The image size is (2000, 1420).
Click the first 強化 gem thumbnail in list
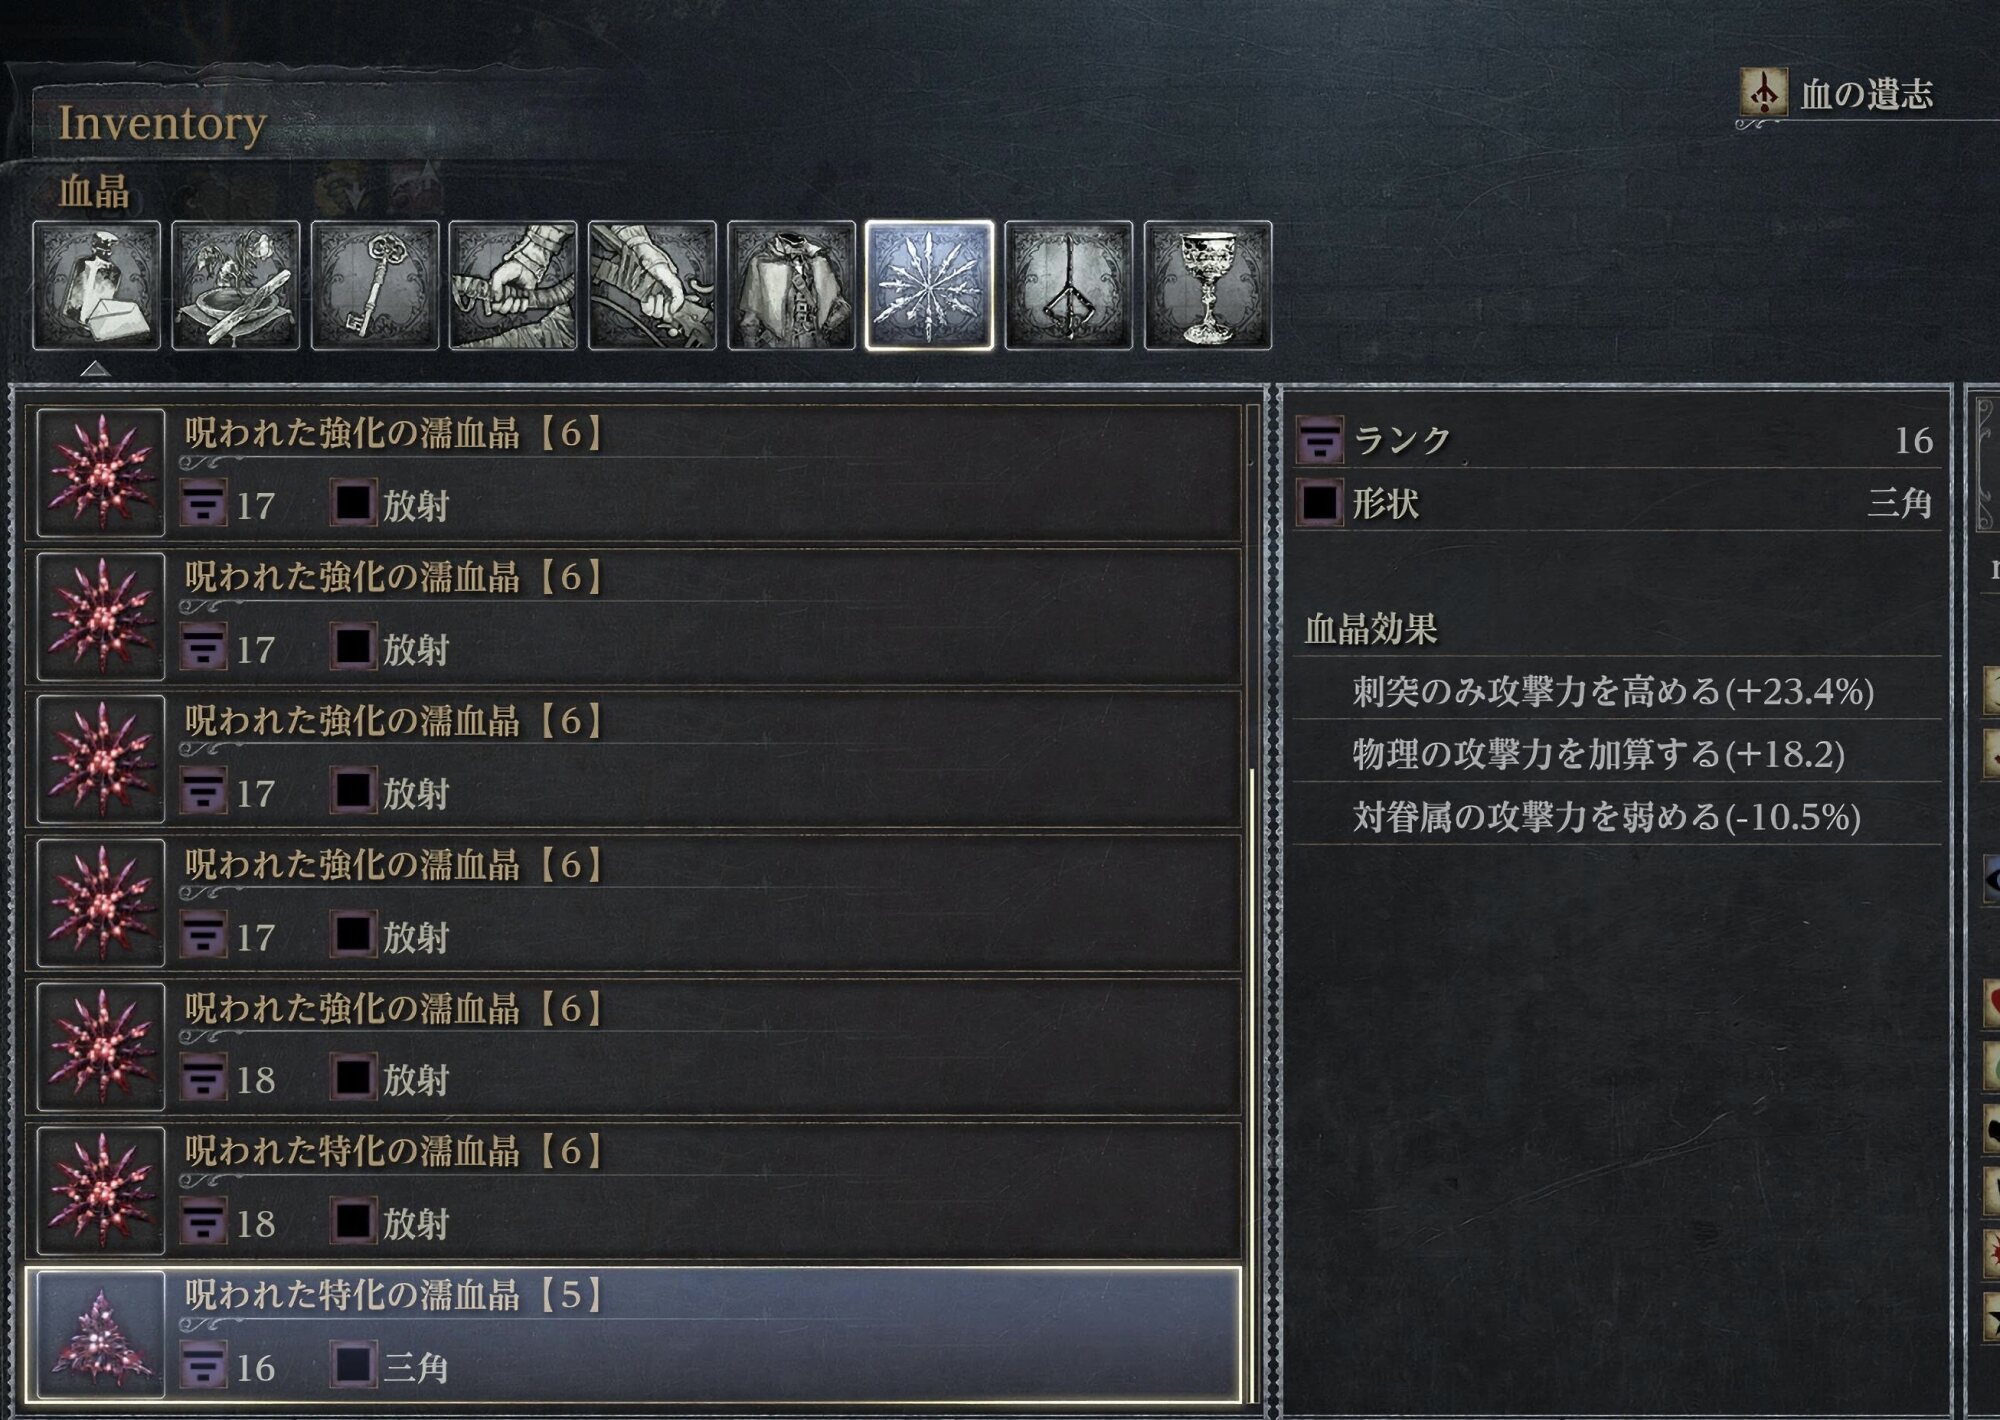(101, 472)
